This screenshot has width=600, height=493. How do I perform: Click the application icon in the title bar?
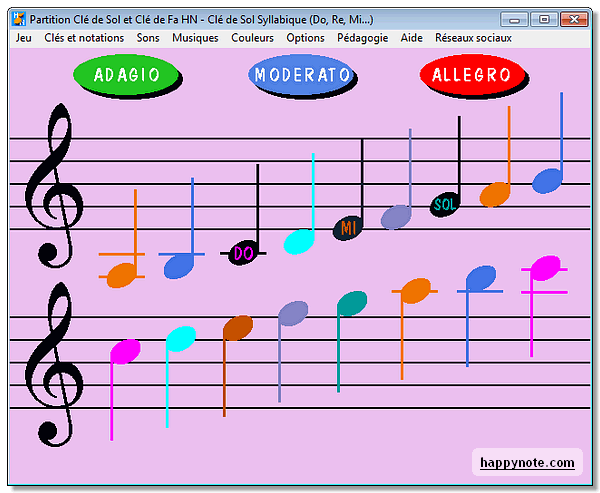pyautogui.click(x=19, y=19)
